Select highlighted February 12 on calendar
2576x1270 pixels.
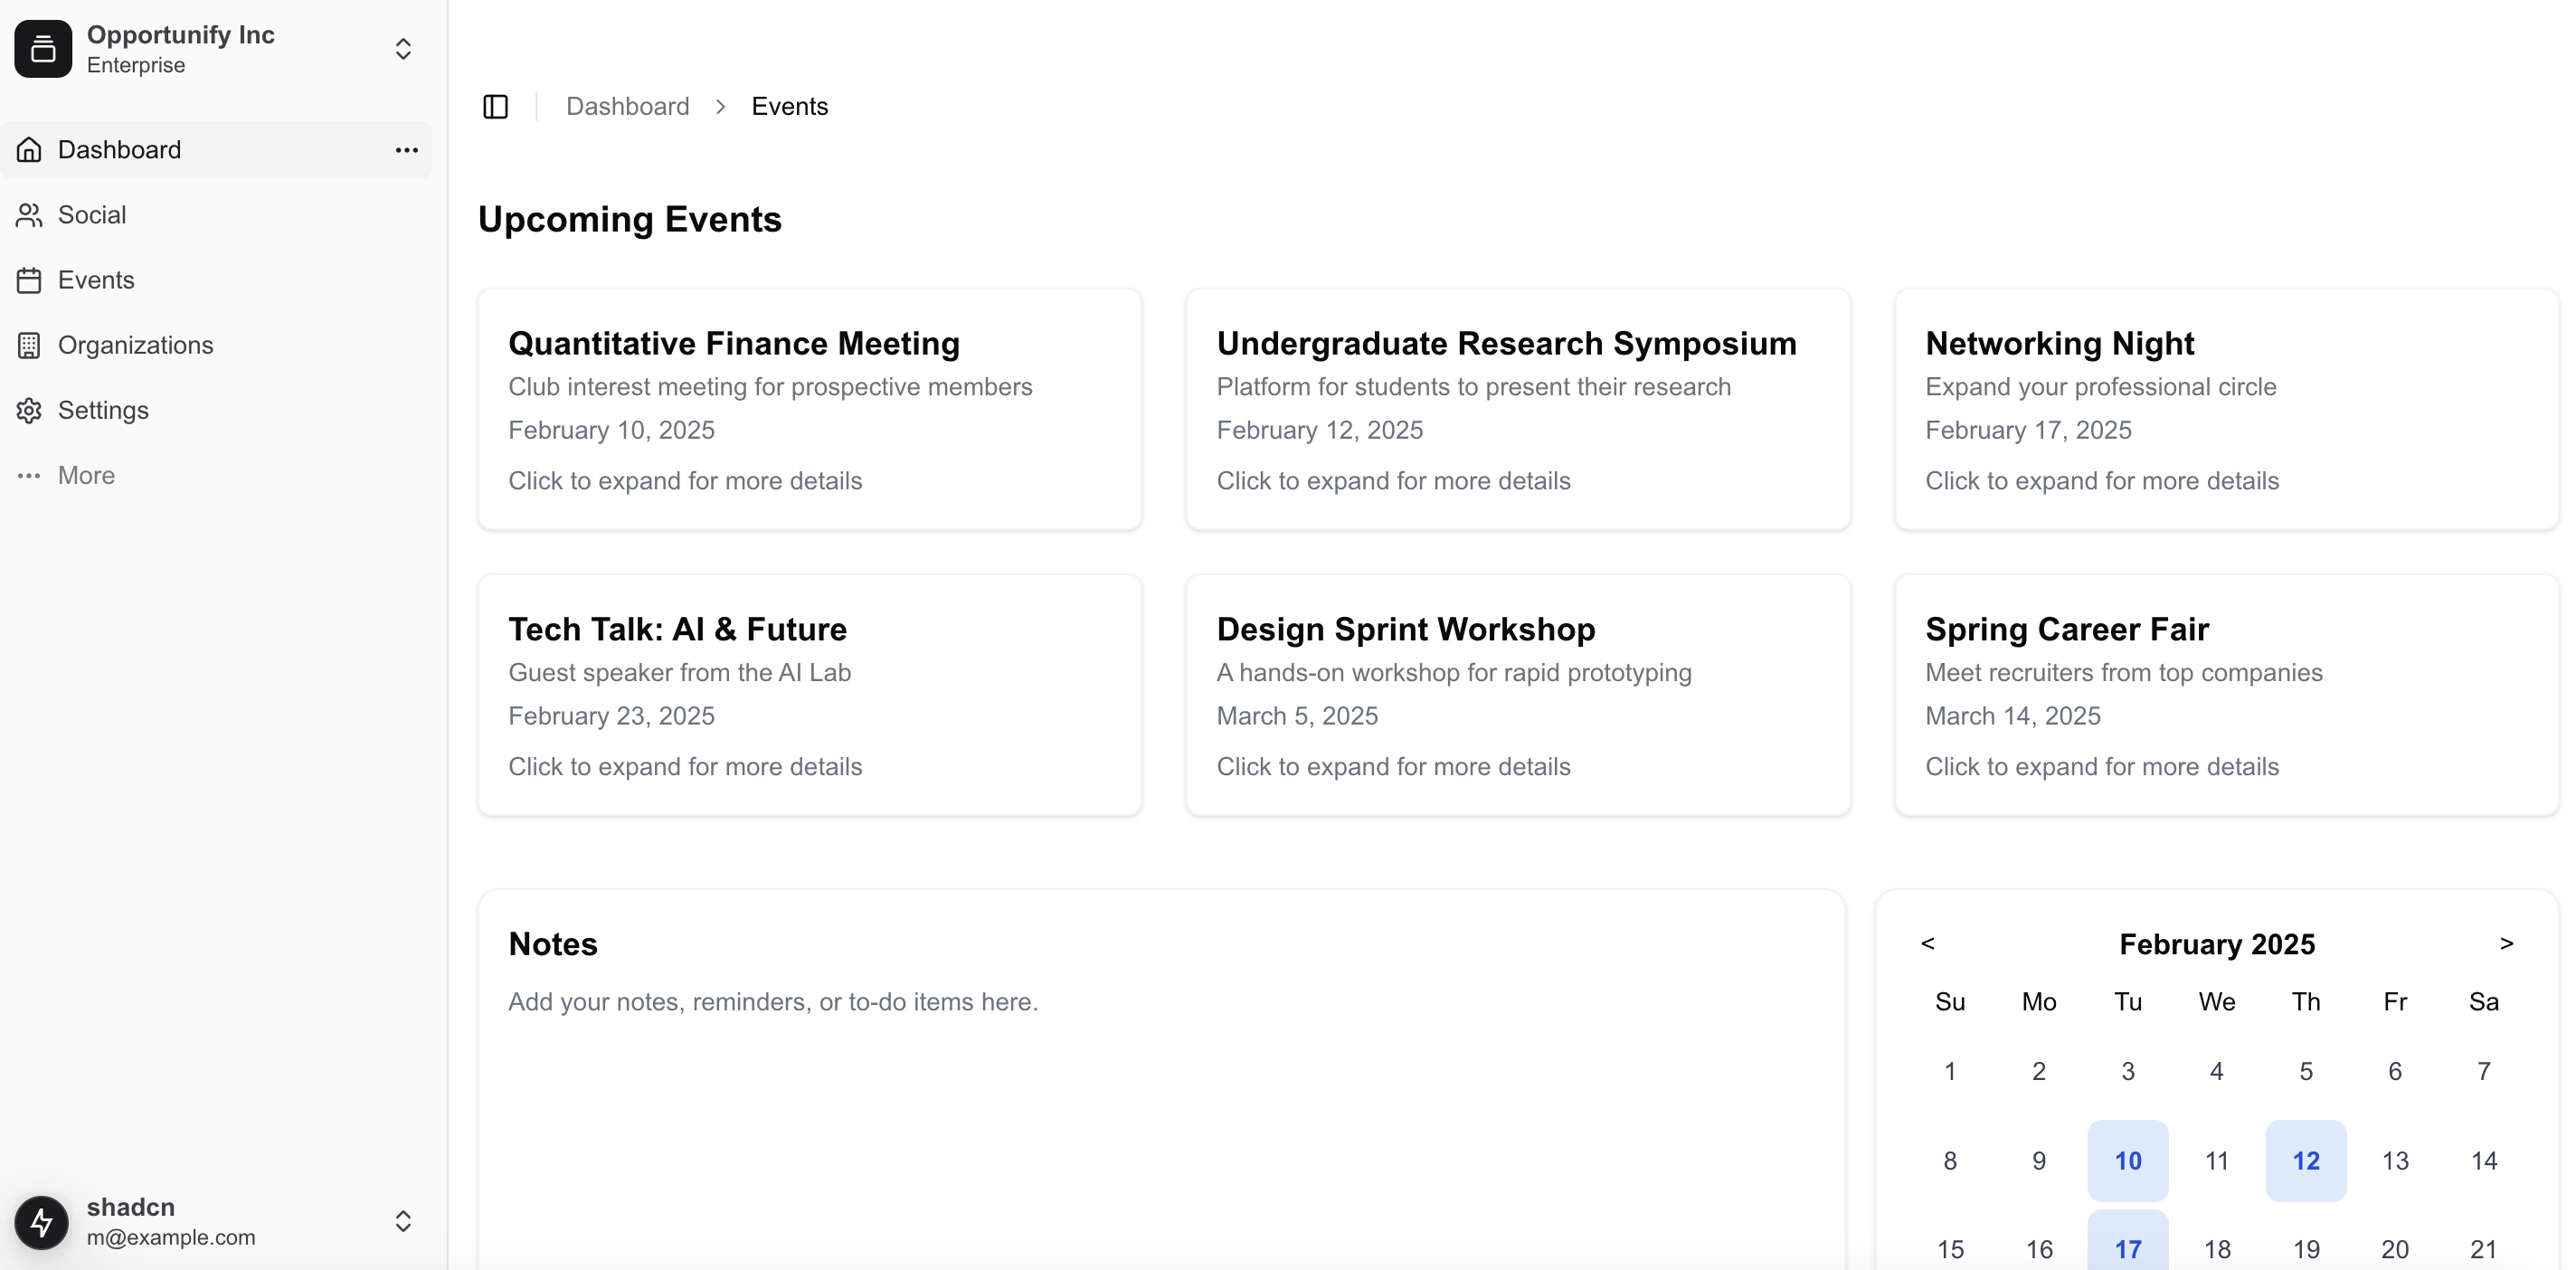[x=2305, y=1160]
